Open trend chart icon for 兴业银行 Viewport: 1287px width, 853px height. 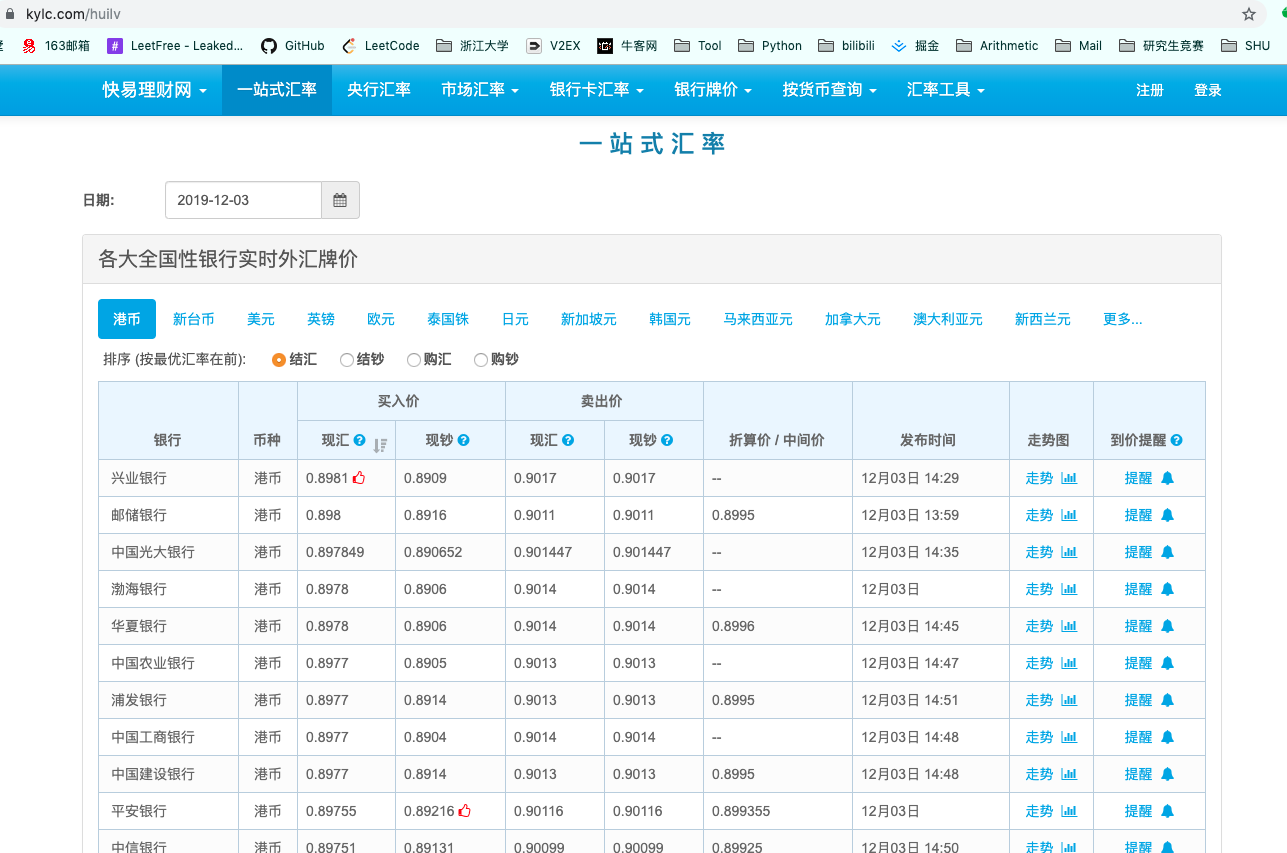tap(1069, 478)
